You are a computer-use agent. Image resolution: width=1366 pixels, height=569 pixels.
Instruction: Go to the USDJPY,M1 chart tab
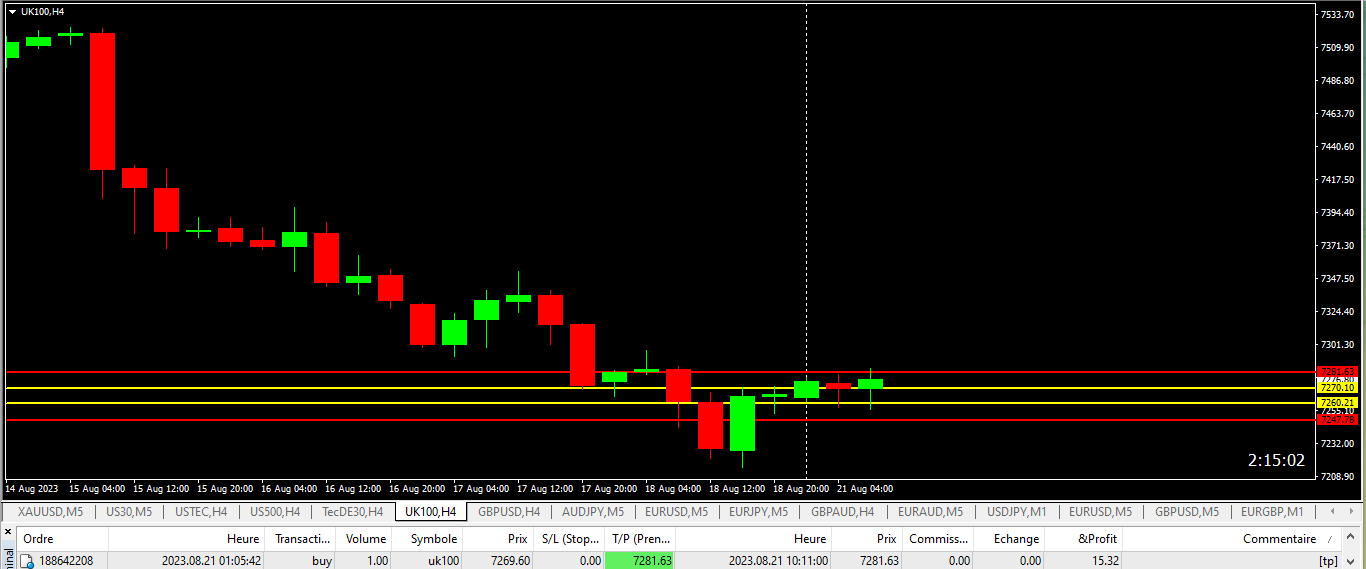1017,512
